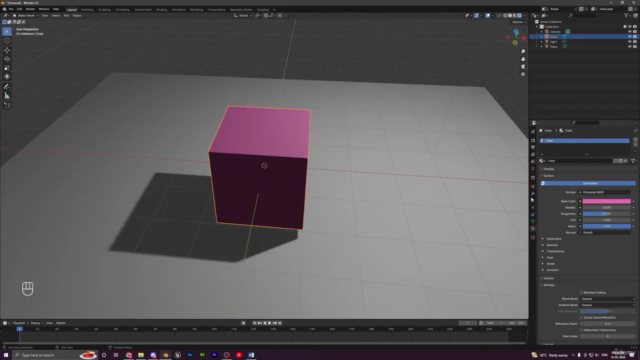Enable Subsurface Translucency checkbox
Screen dimensions: 640x360
coord(582,330)
